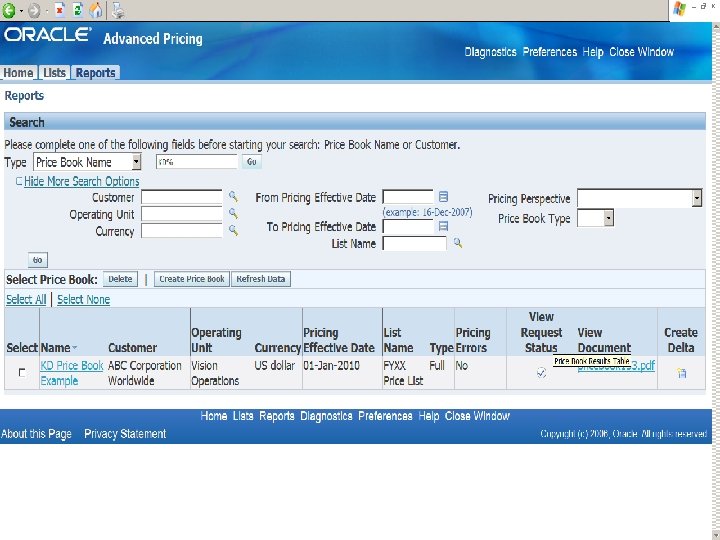Click the browser Stop loading icon

(60, 10)
